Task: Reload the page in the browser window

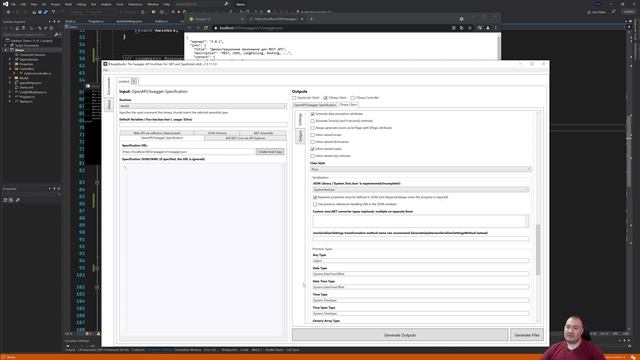Action: coord(206,28)
